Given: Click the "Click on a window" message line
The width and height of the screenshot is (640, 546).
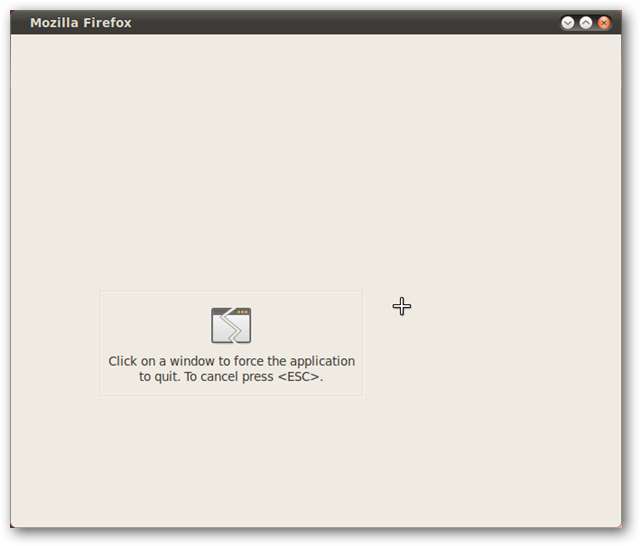Looking at the screenshot, I should 231,361.
